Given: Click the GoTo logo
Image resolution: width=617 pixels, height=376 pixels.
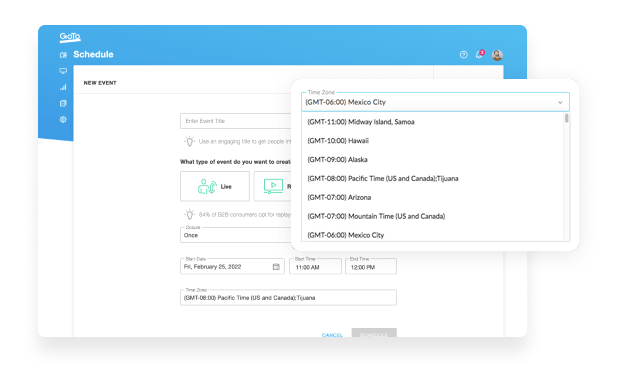Looking at the screenshot, I should pos(70,37).
